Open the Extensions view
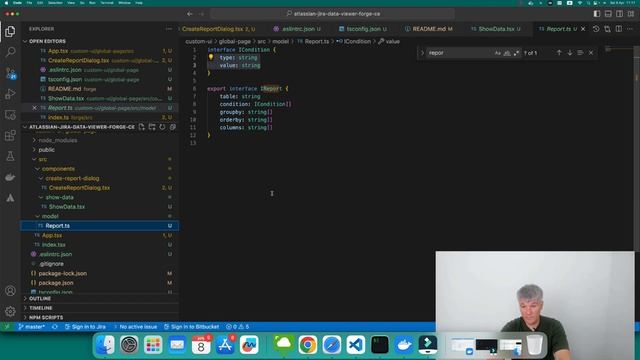The width and height of the screenshot is (640, 360). click(x=10, y=136)
